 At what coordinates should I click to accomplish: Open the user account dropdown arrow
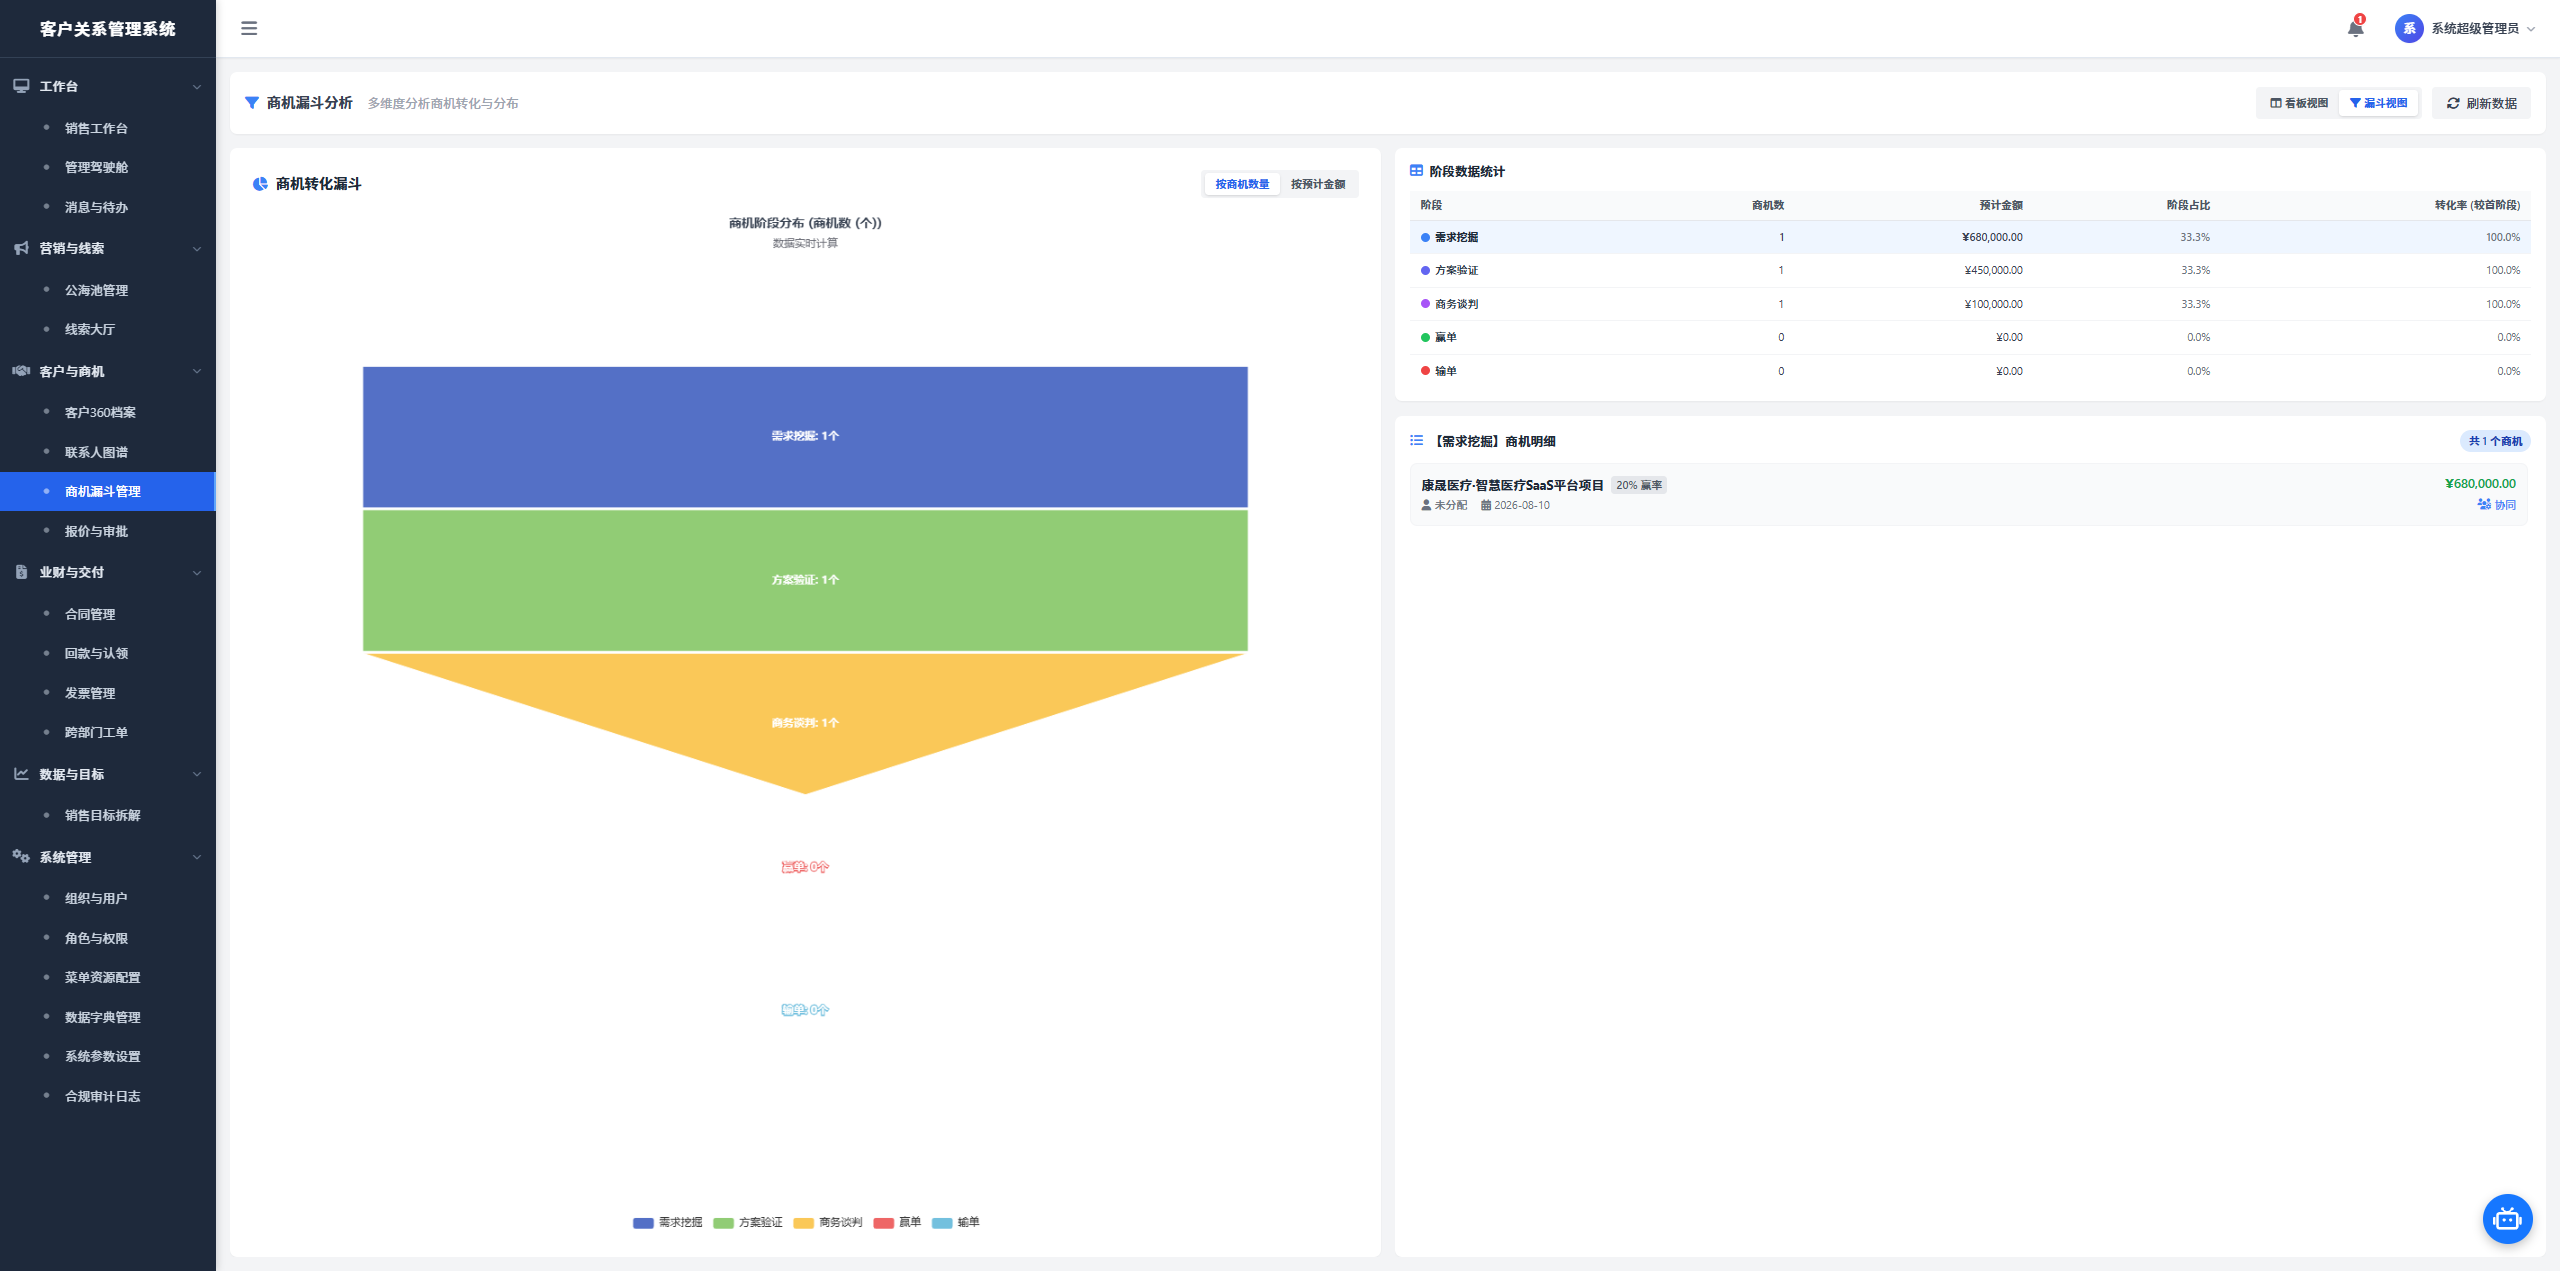pos(2531,29)
